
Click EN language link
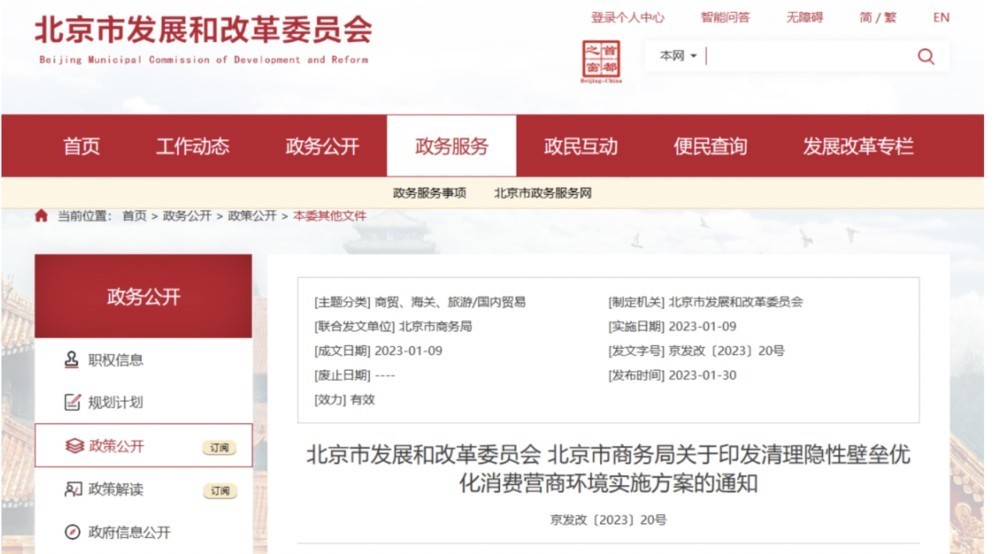941,18
